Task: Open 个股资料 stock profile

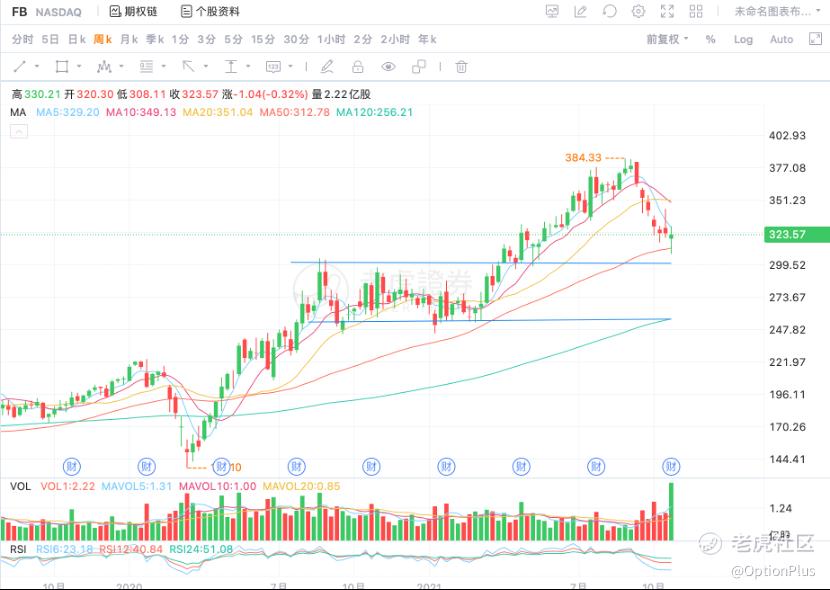Action: coord(210,11)
